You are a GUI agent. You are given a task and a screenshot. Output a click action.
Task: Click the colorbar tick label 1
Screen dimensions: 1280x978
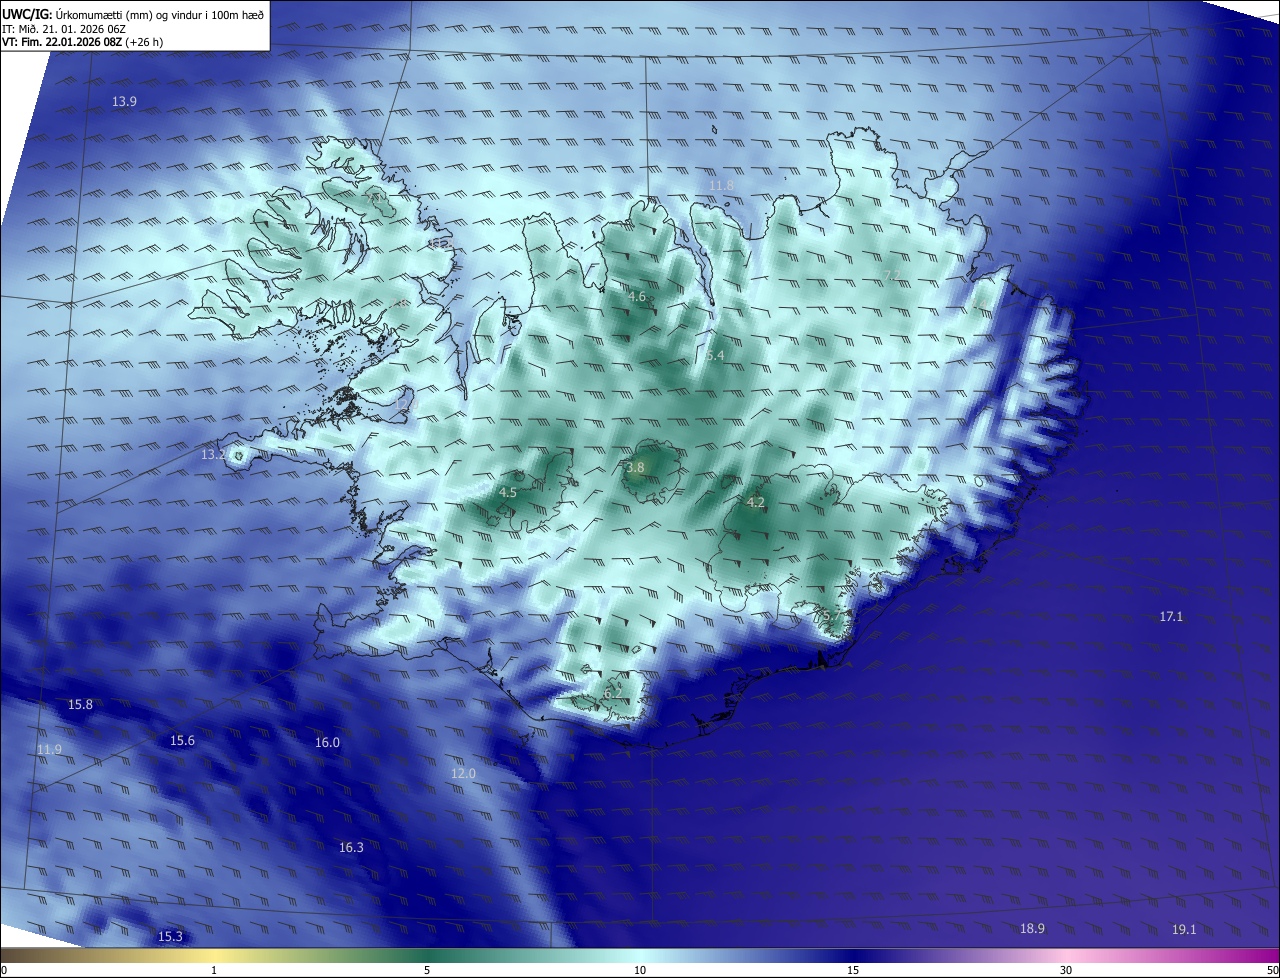214,970
